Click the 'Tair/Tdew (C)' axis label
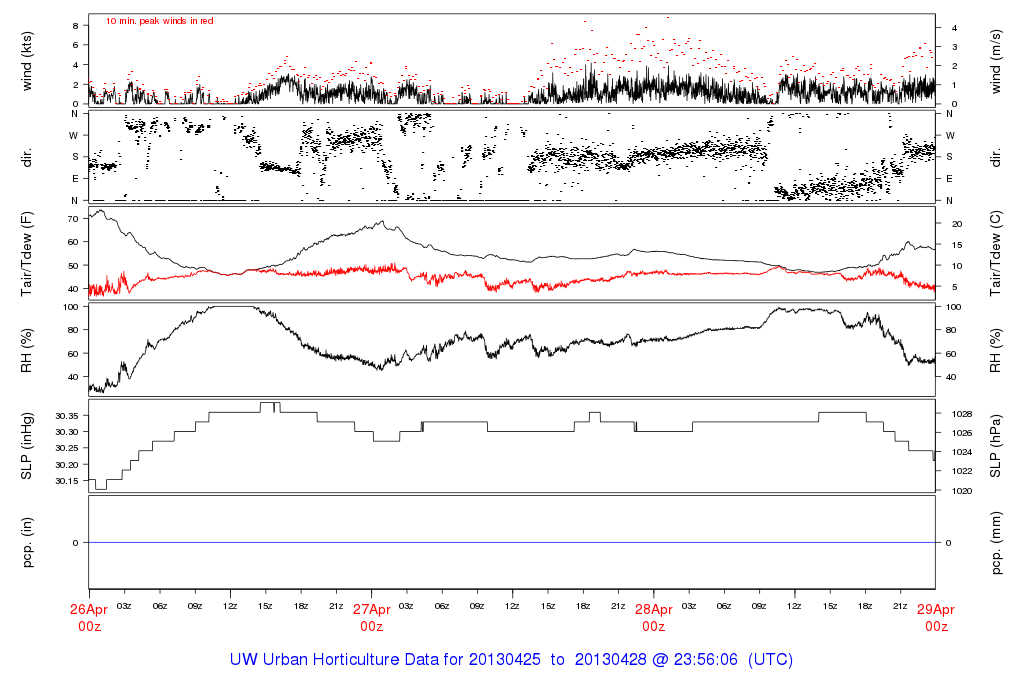The width and height of the screenshot is (1024, 700). pos(995,253)
